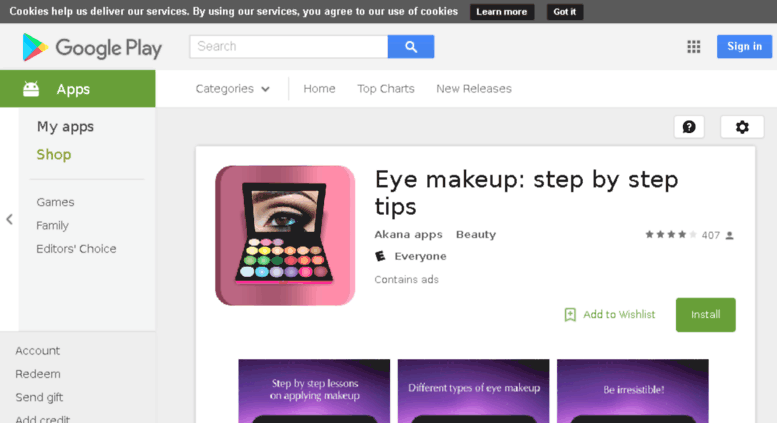Click the Everyone content rating E icon
This screenshot has width=777, height=423.
click(x=380, y=256)
